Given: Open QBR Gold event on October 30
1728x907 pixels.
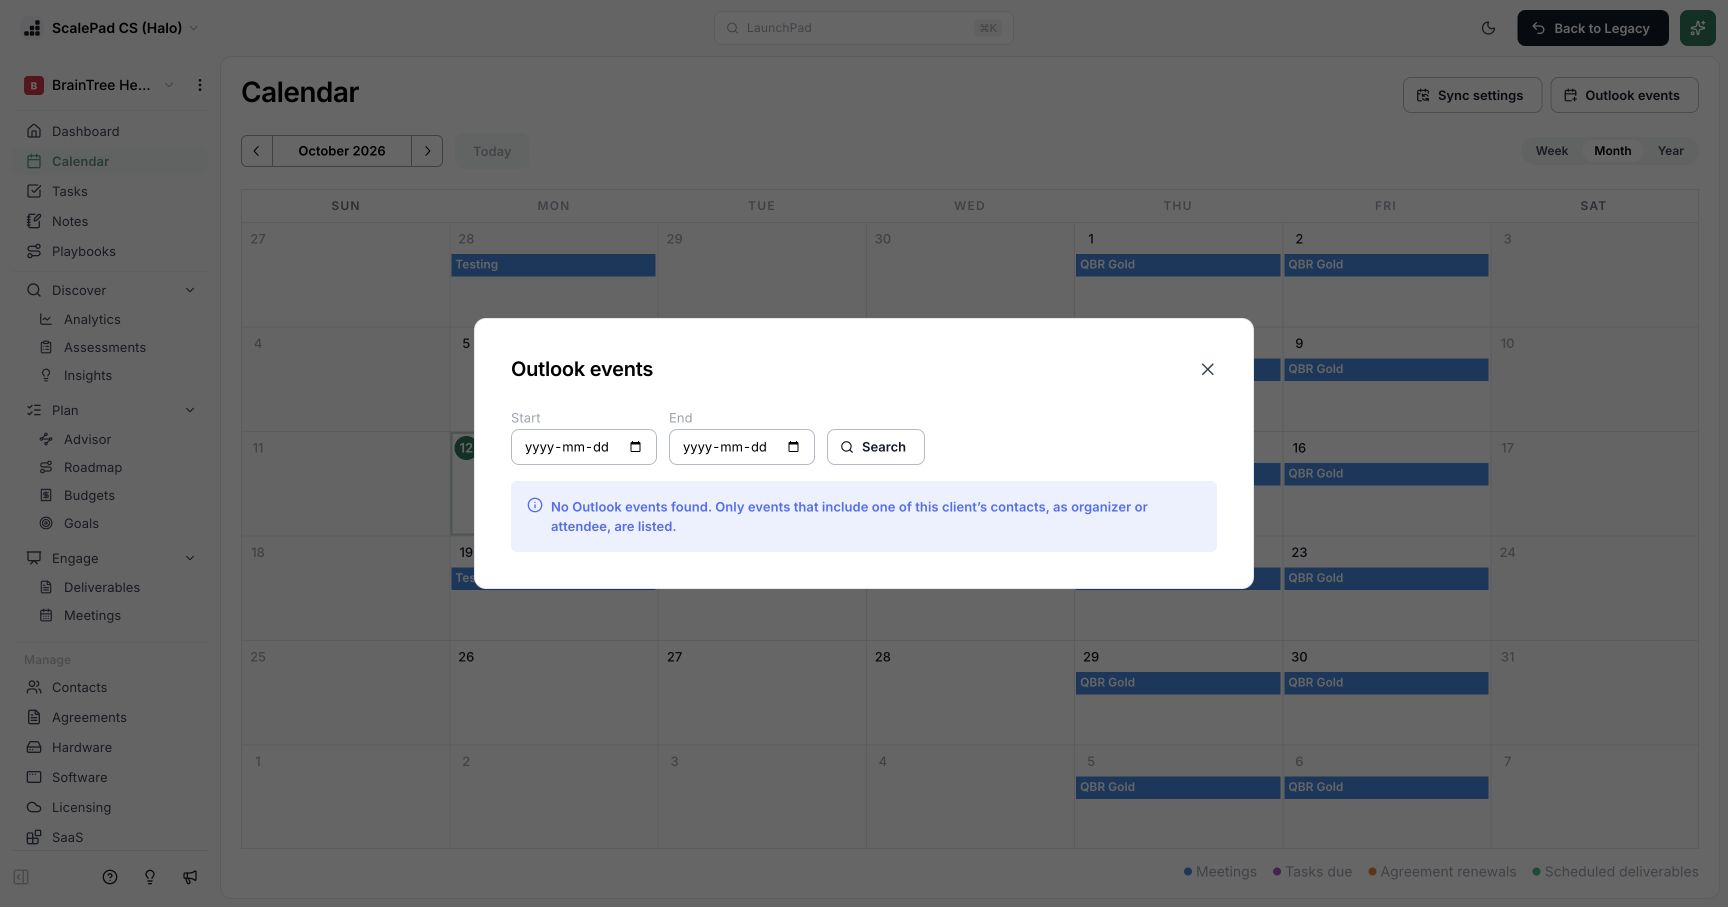Looking at the screenshot, I should [1386, 683].
